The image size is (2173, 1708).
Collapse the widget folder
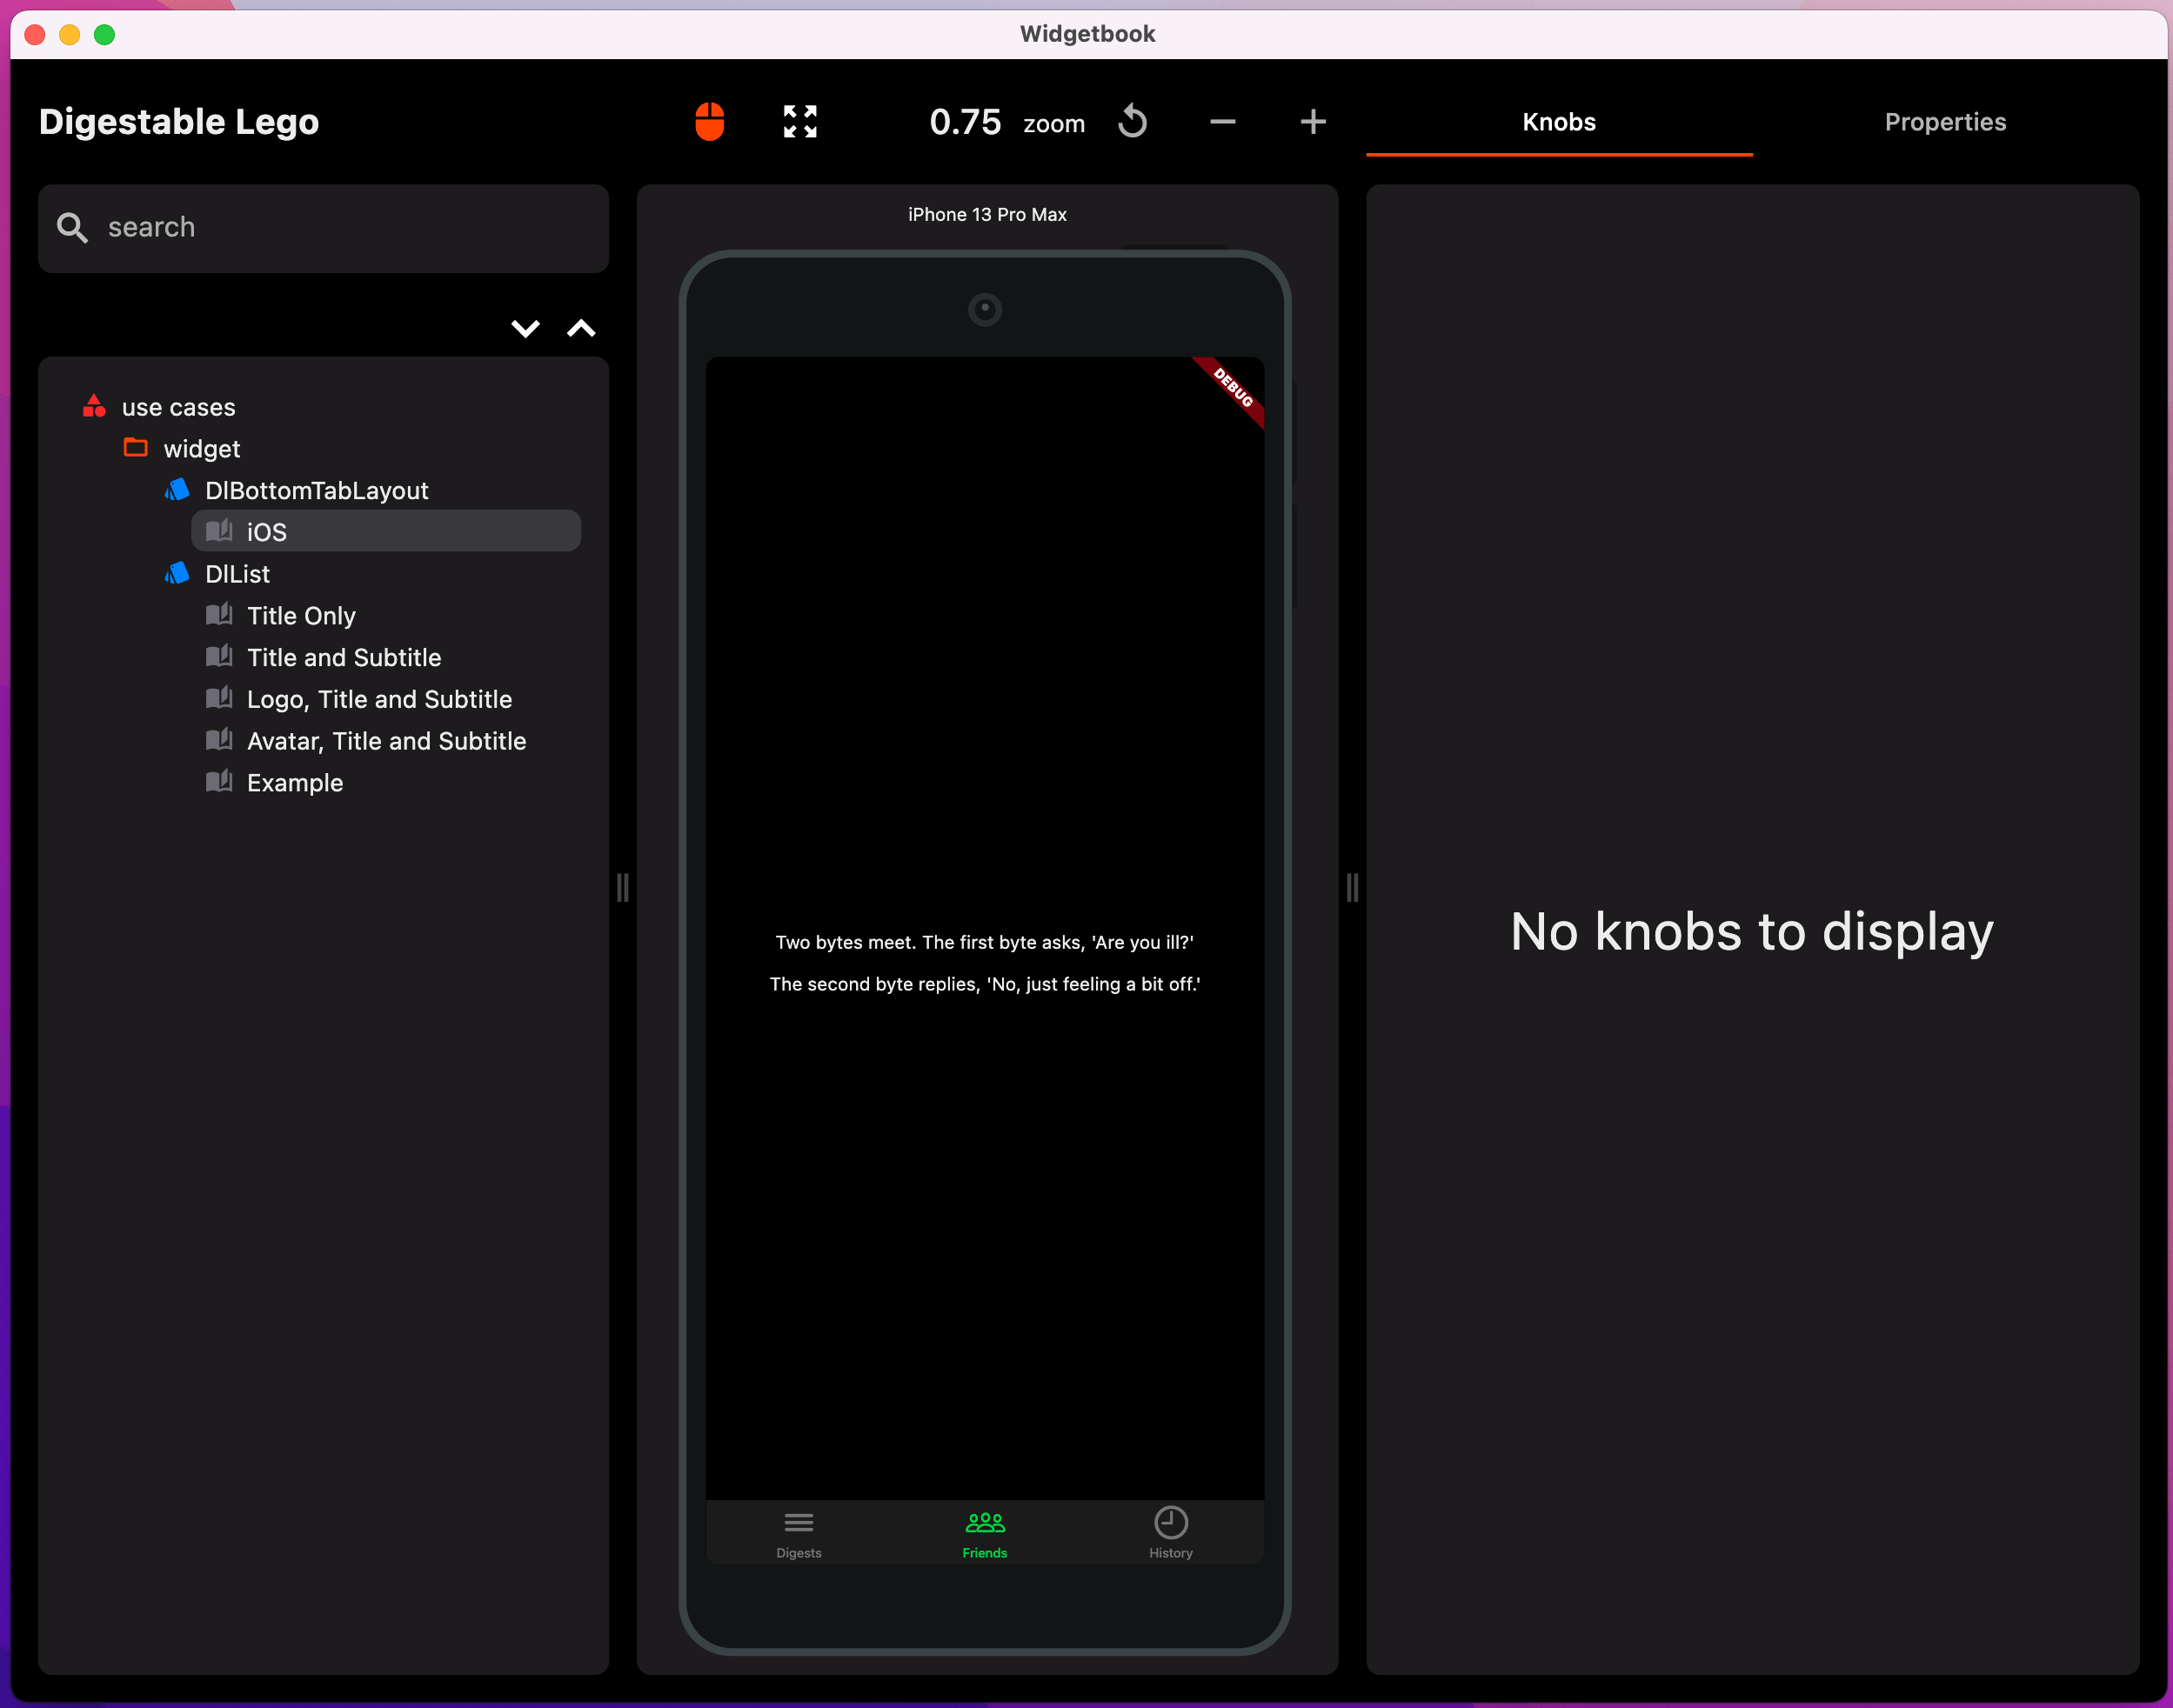[x=200, y=449]
